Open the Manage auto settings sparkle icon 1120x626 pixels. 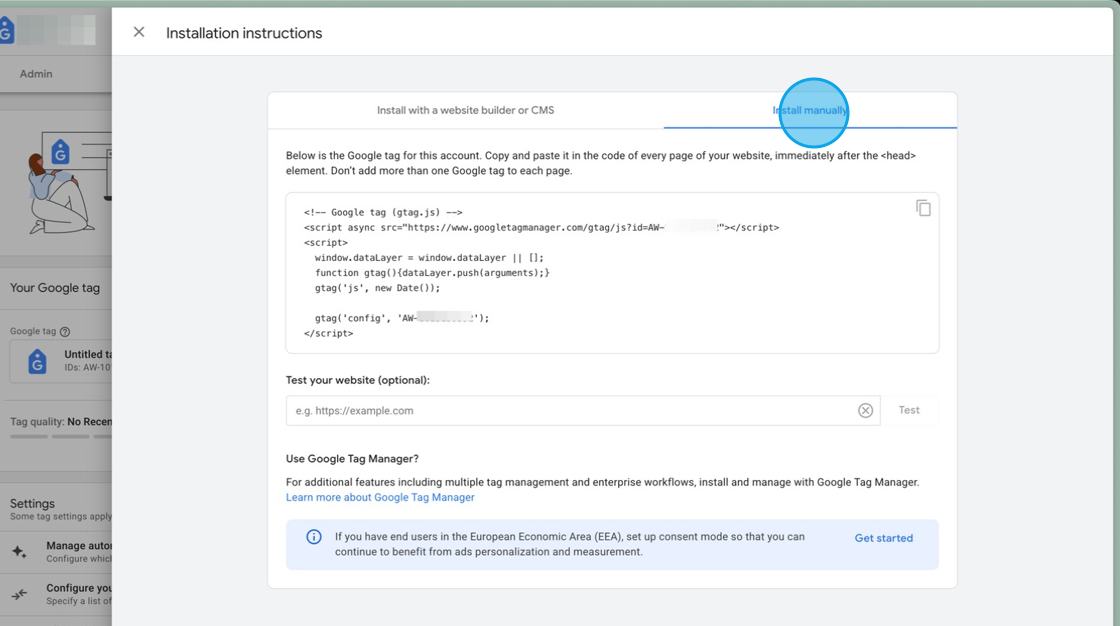[18, 551]
